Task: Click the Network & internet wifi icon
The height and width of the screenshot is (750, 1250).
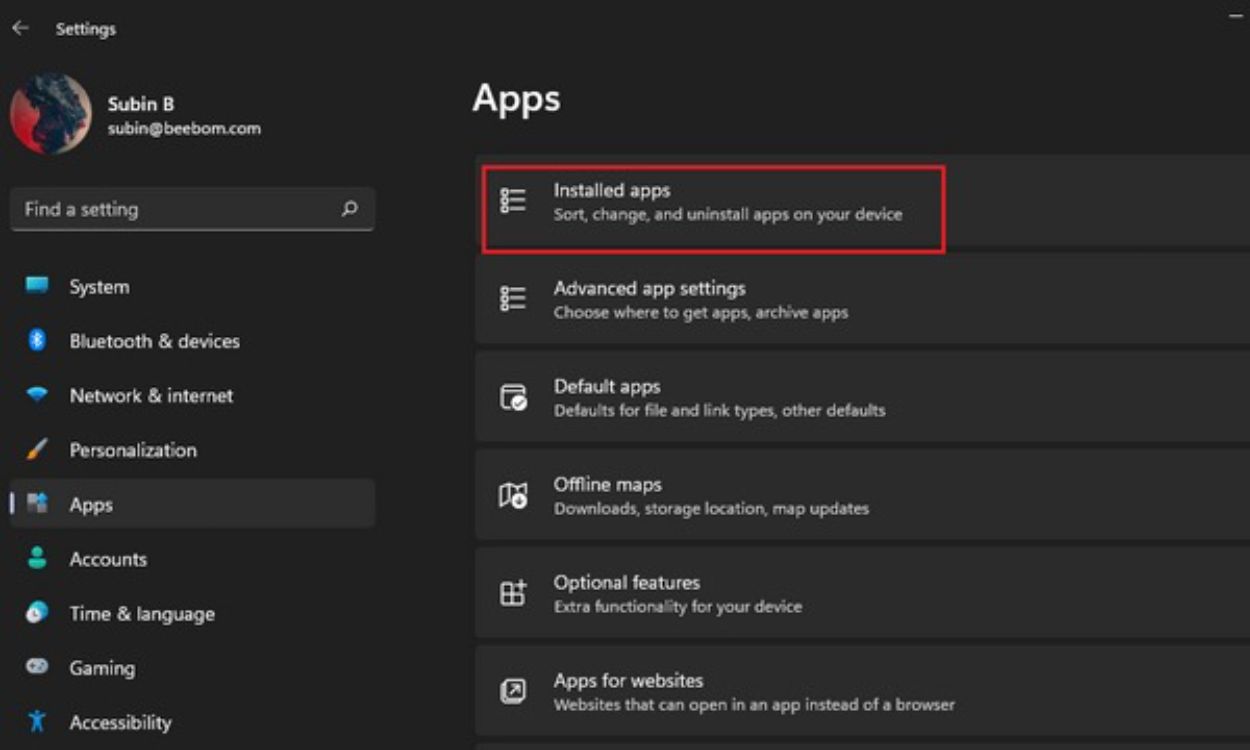Action: coord(35,396)
